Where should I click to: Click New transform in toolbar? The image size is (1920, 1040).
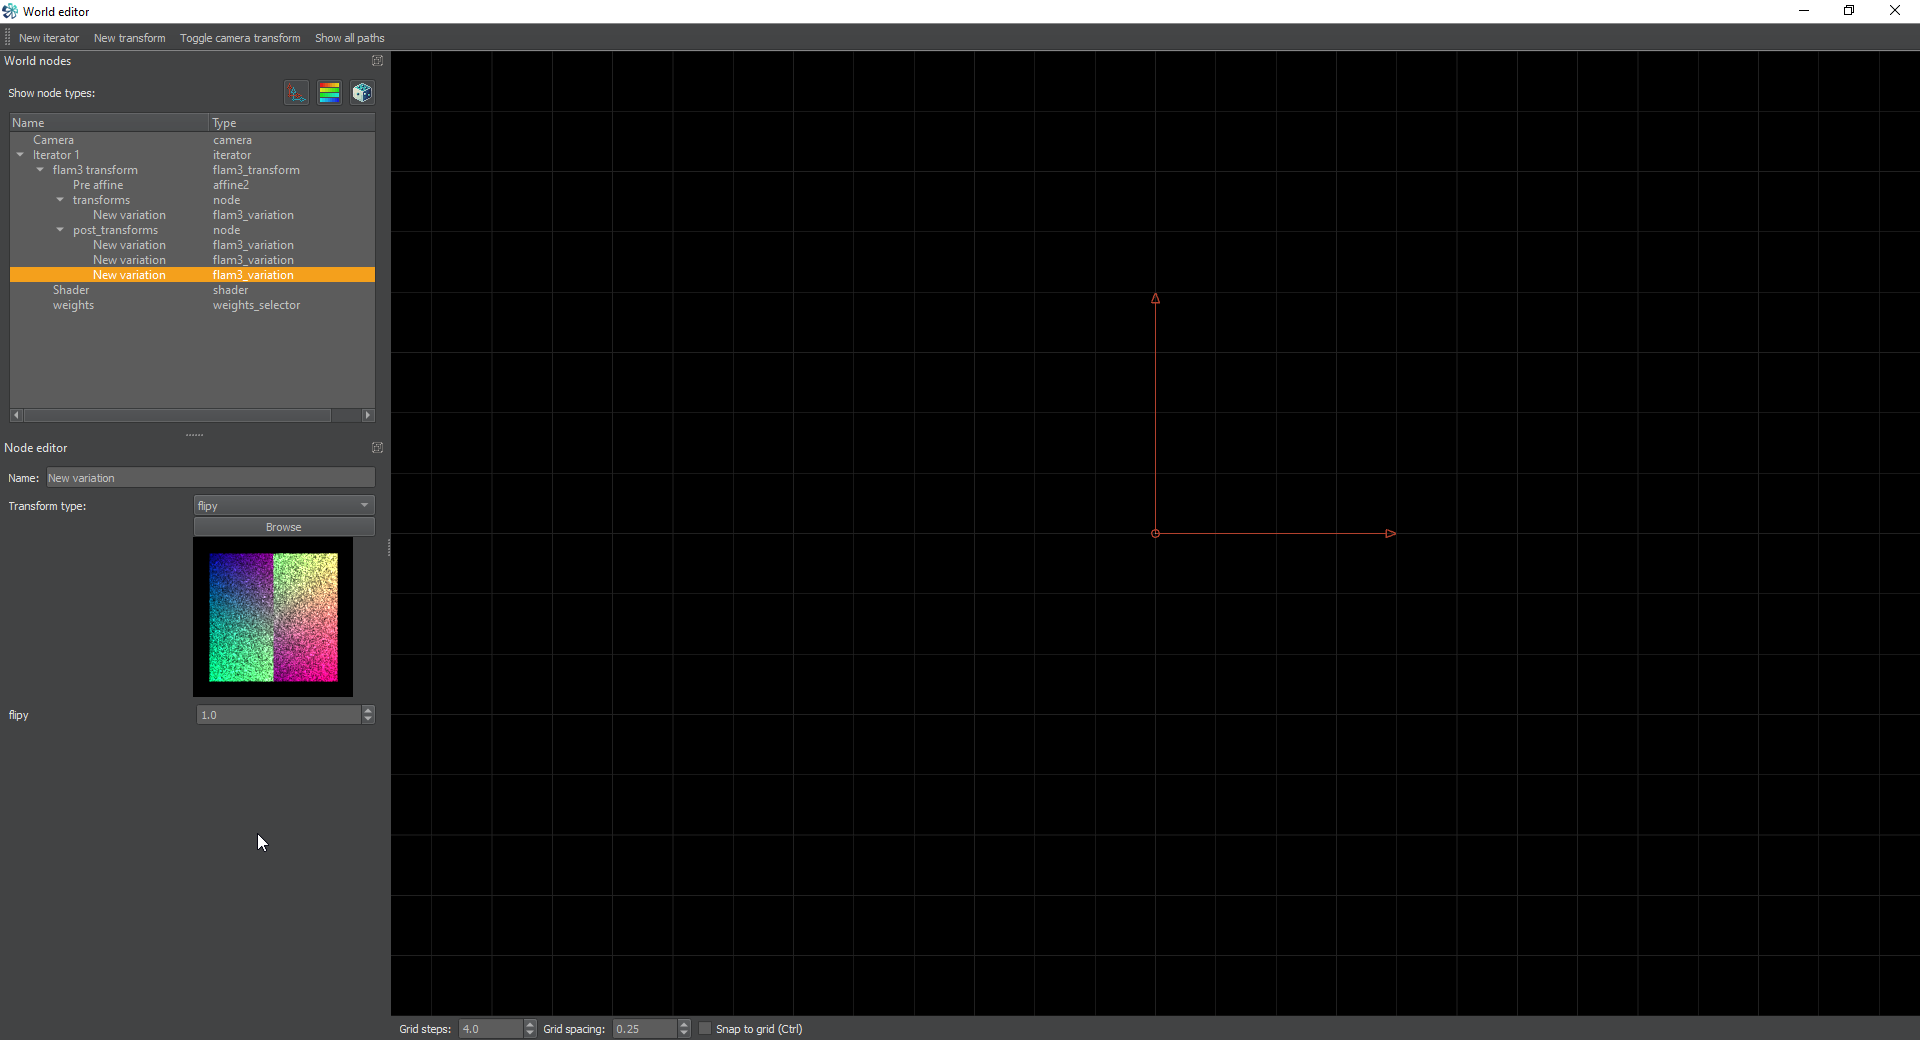coord(130,38)
